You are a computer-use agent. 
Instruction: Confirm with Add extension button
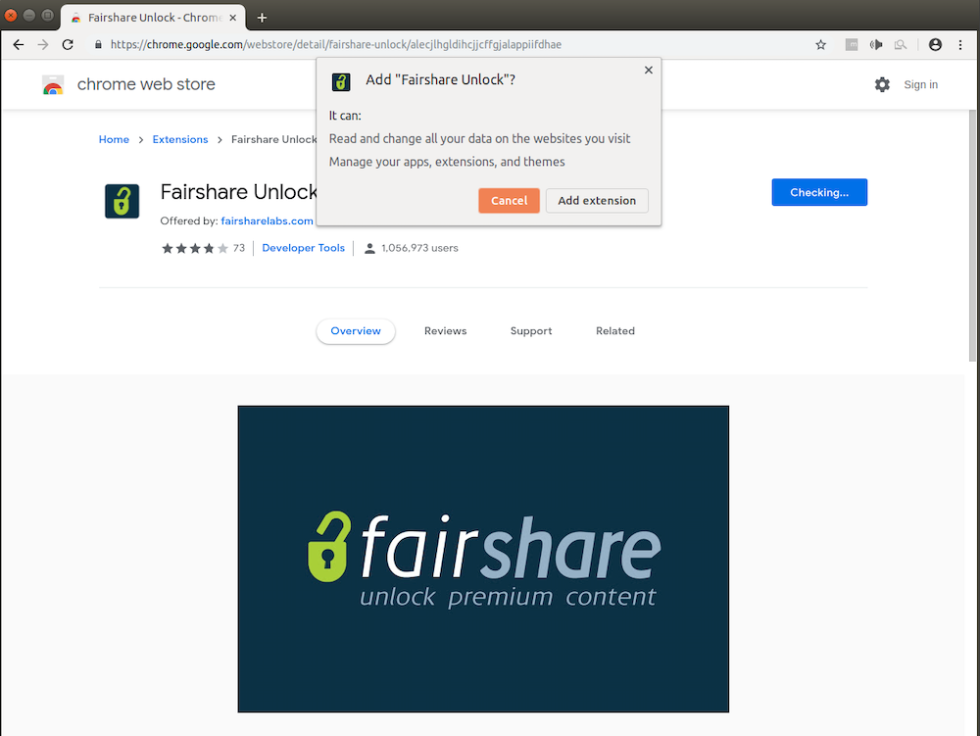pyautogui.click(x=597, y=201)
